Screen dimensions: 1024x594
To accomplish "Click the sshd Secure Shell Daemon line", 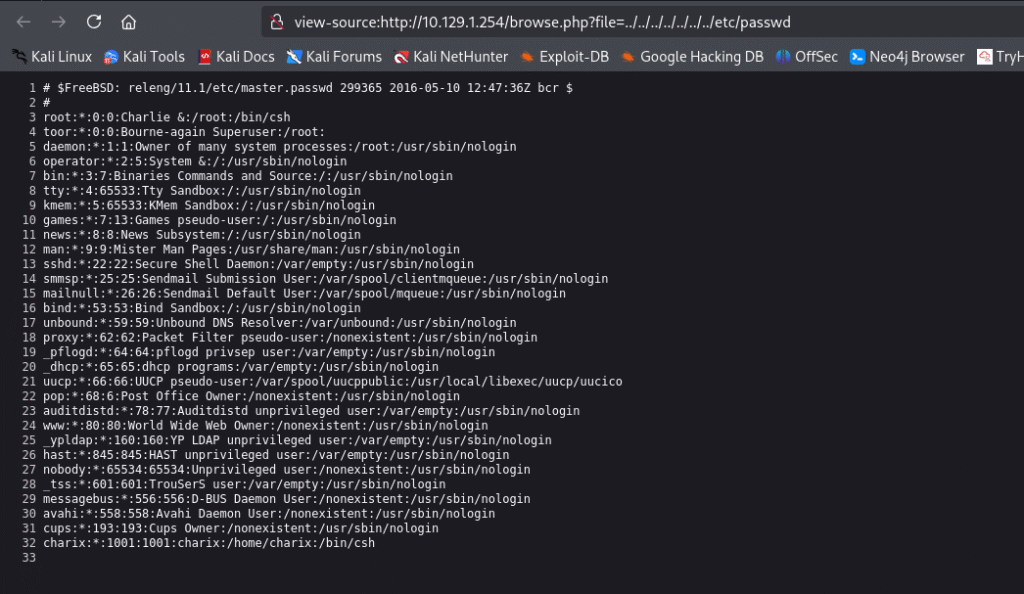I will pyautogui.click(x=259, y=264).
